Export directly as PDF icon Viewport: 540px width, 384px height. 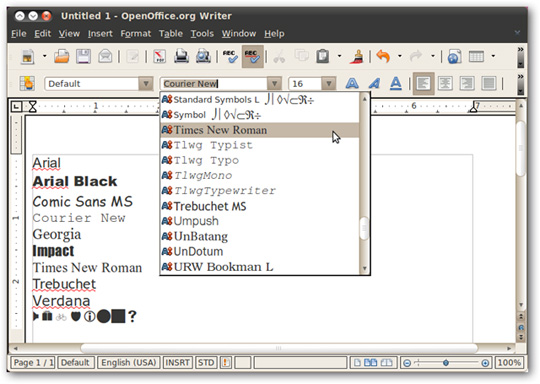[x=159, y=56]
